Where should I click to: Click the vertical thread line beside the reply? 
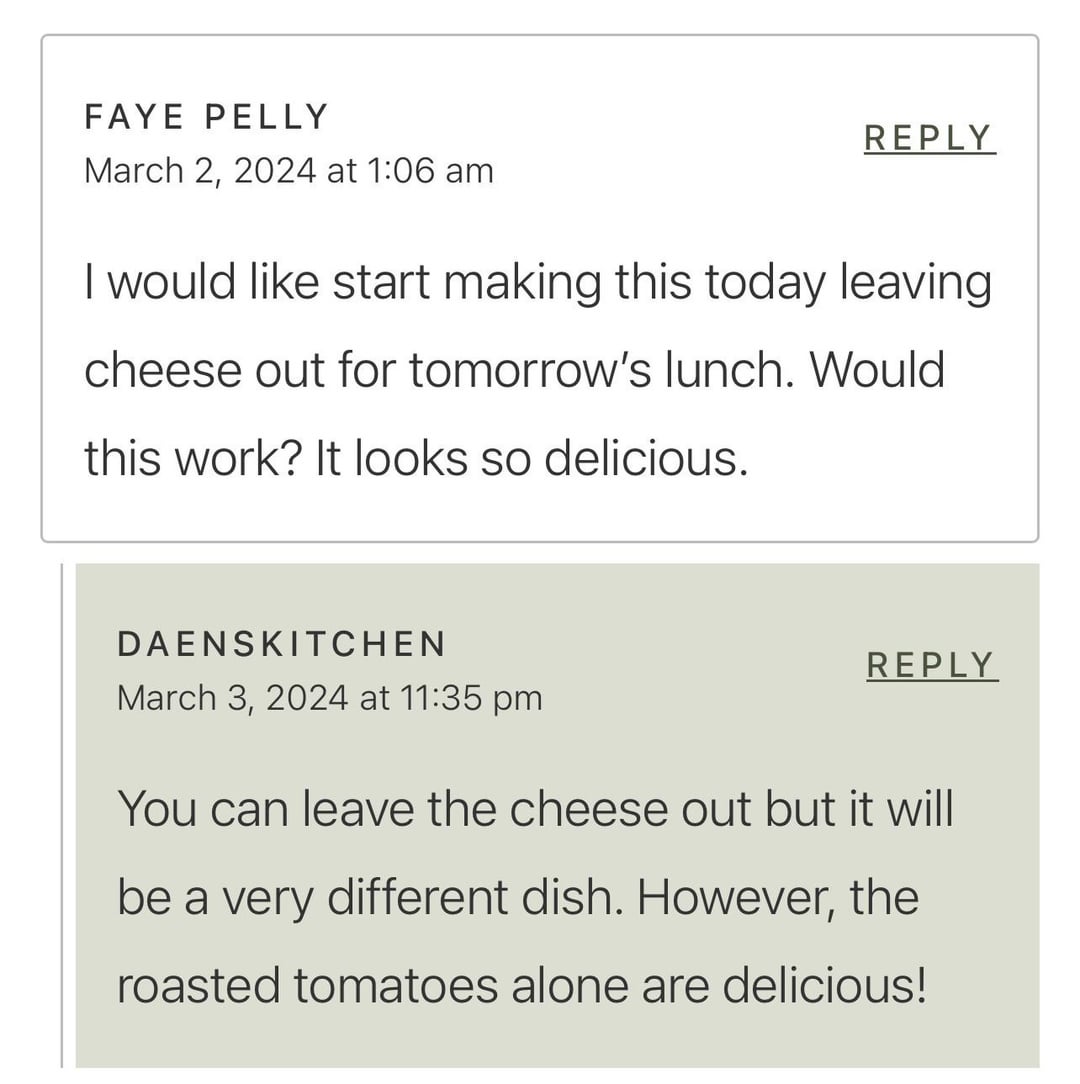(62, 815)
